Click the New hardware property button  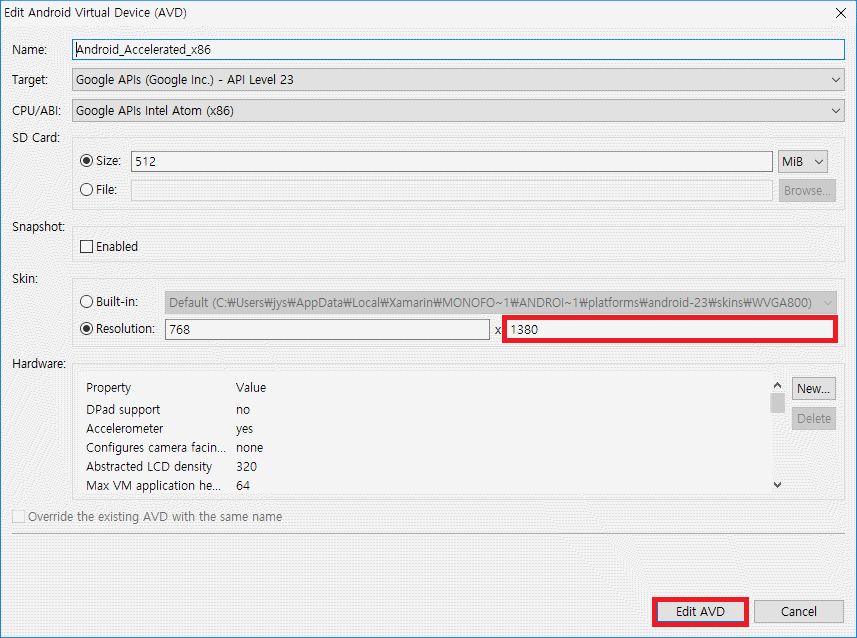813,389
